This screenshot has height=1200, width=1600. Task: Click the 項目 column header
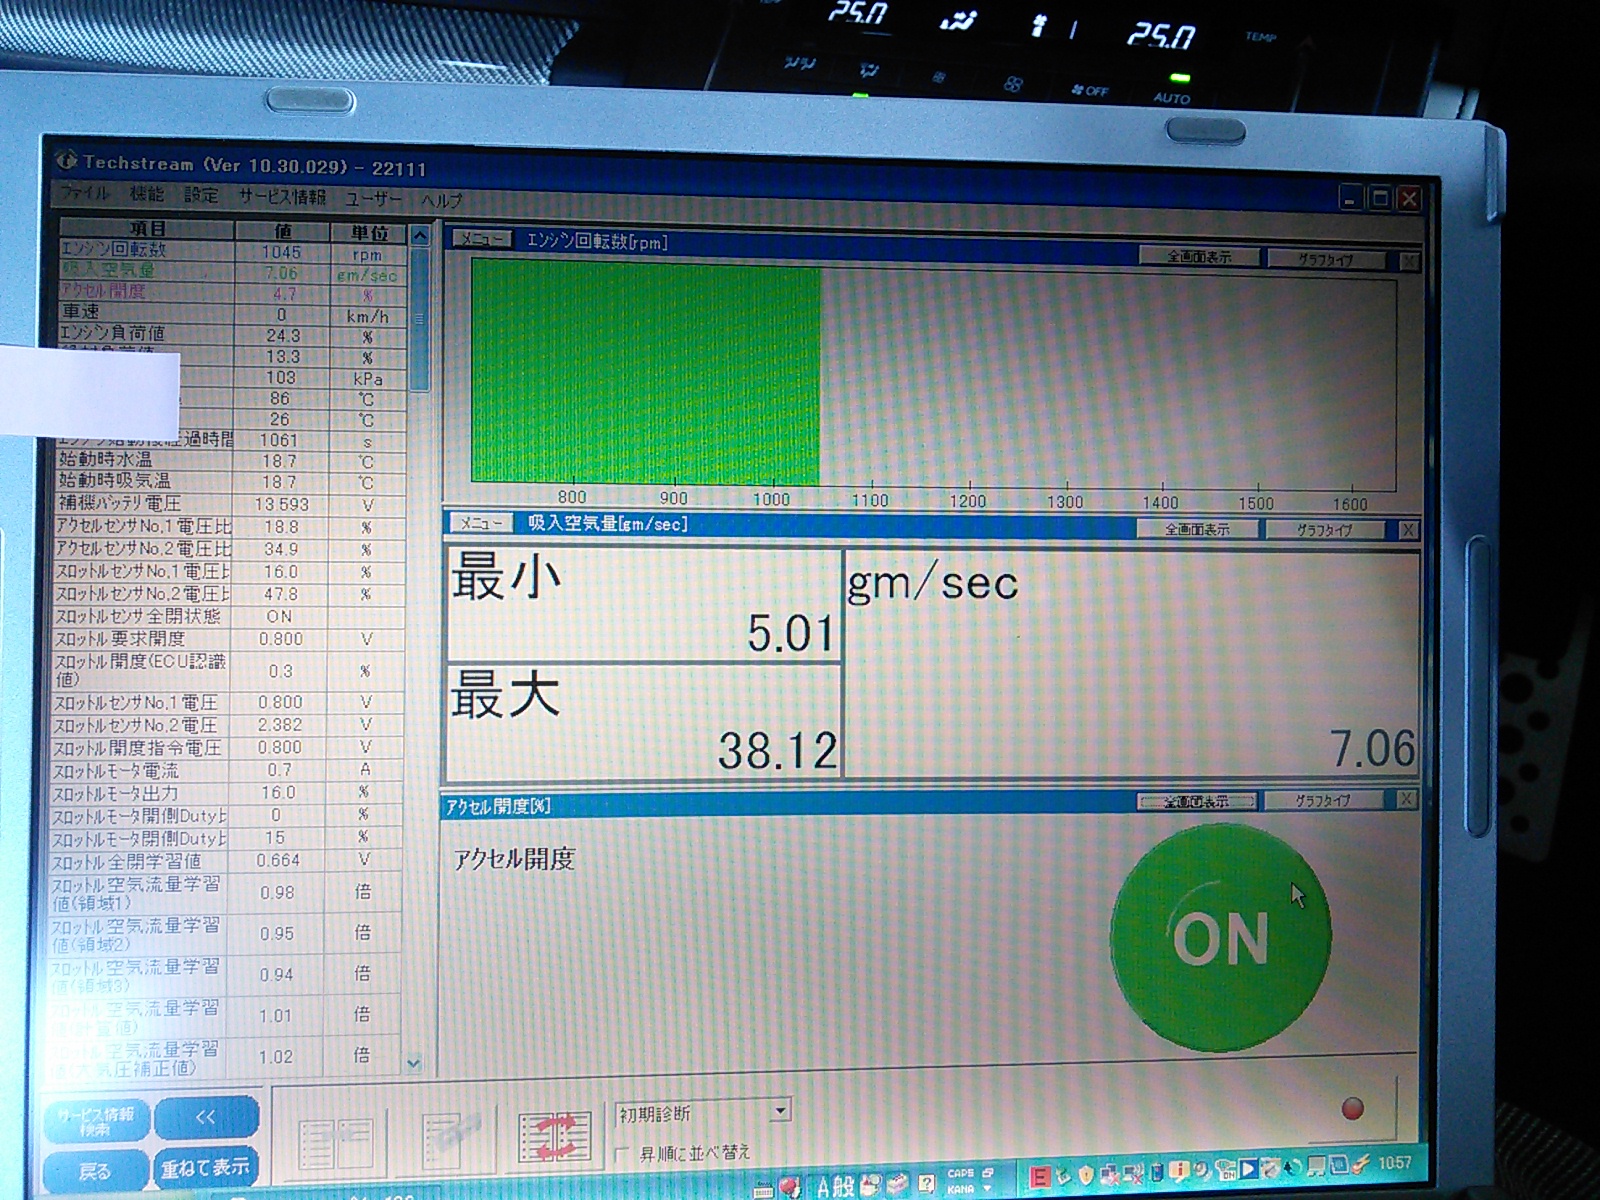click(x=147, y=229)
